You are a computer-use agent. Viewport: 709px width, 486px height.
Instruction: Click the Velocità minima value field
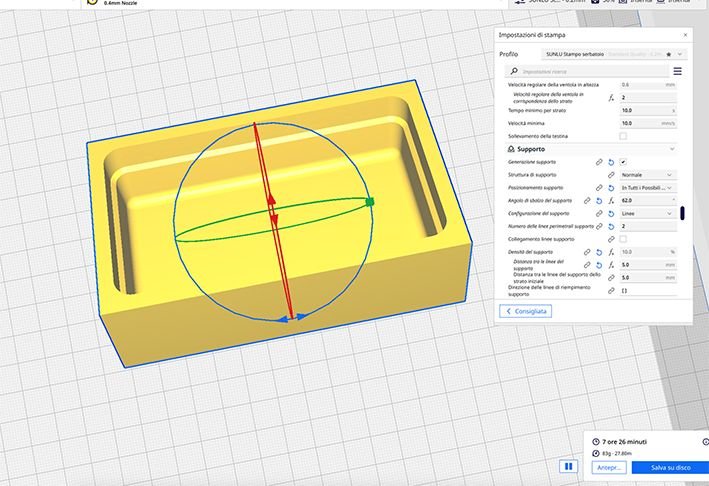pyautogui.click(x=648, y=123)
